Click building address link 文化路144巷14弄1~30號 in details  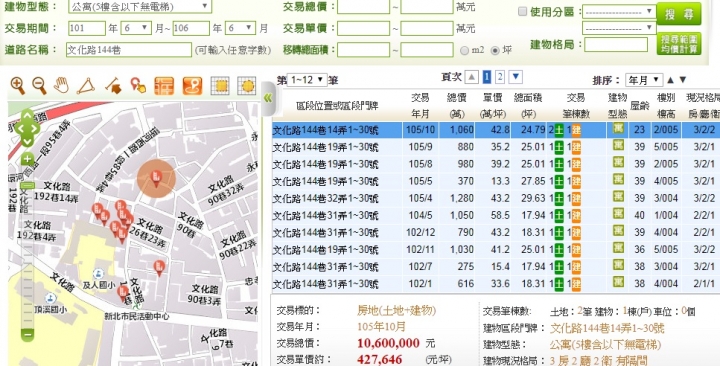click(x=607, y=328)
